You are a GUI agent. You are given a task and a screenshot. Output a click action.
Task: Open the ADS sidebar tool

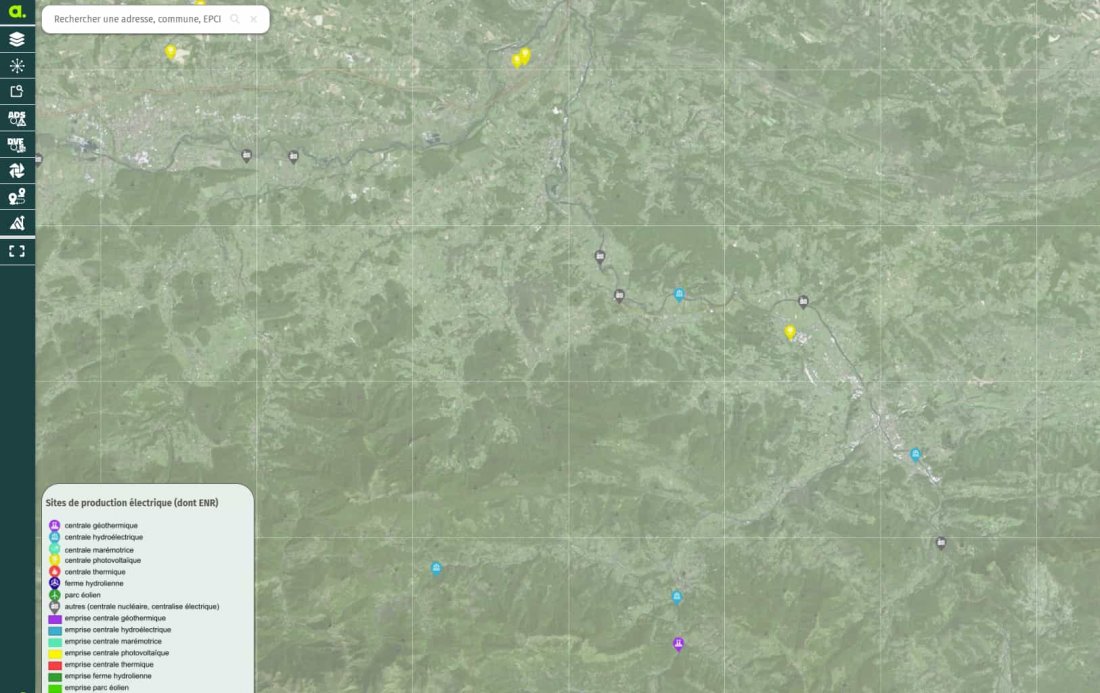click(17, 118)
